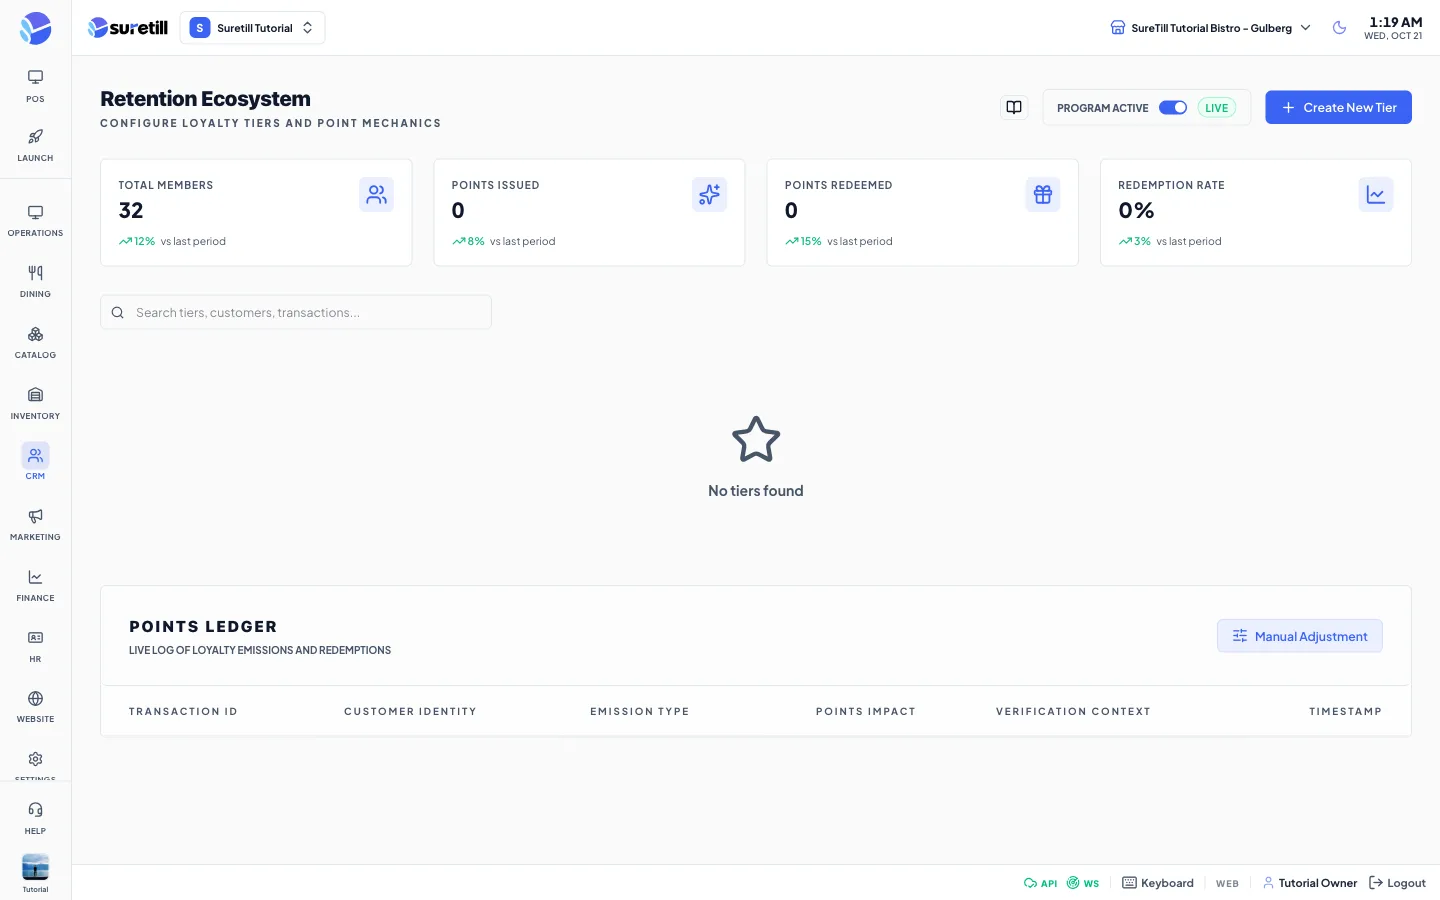Open the documentation book icon
The width and height of the screenshot is (1440, 900).
click(1014, 108)
